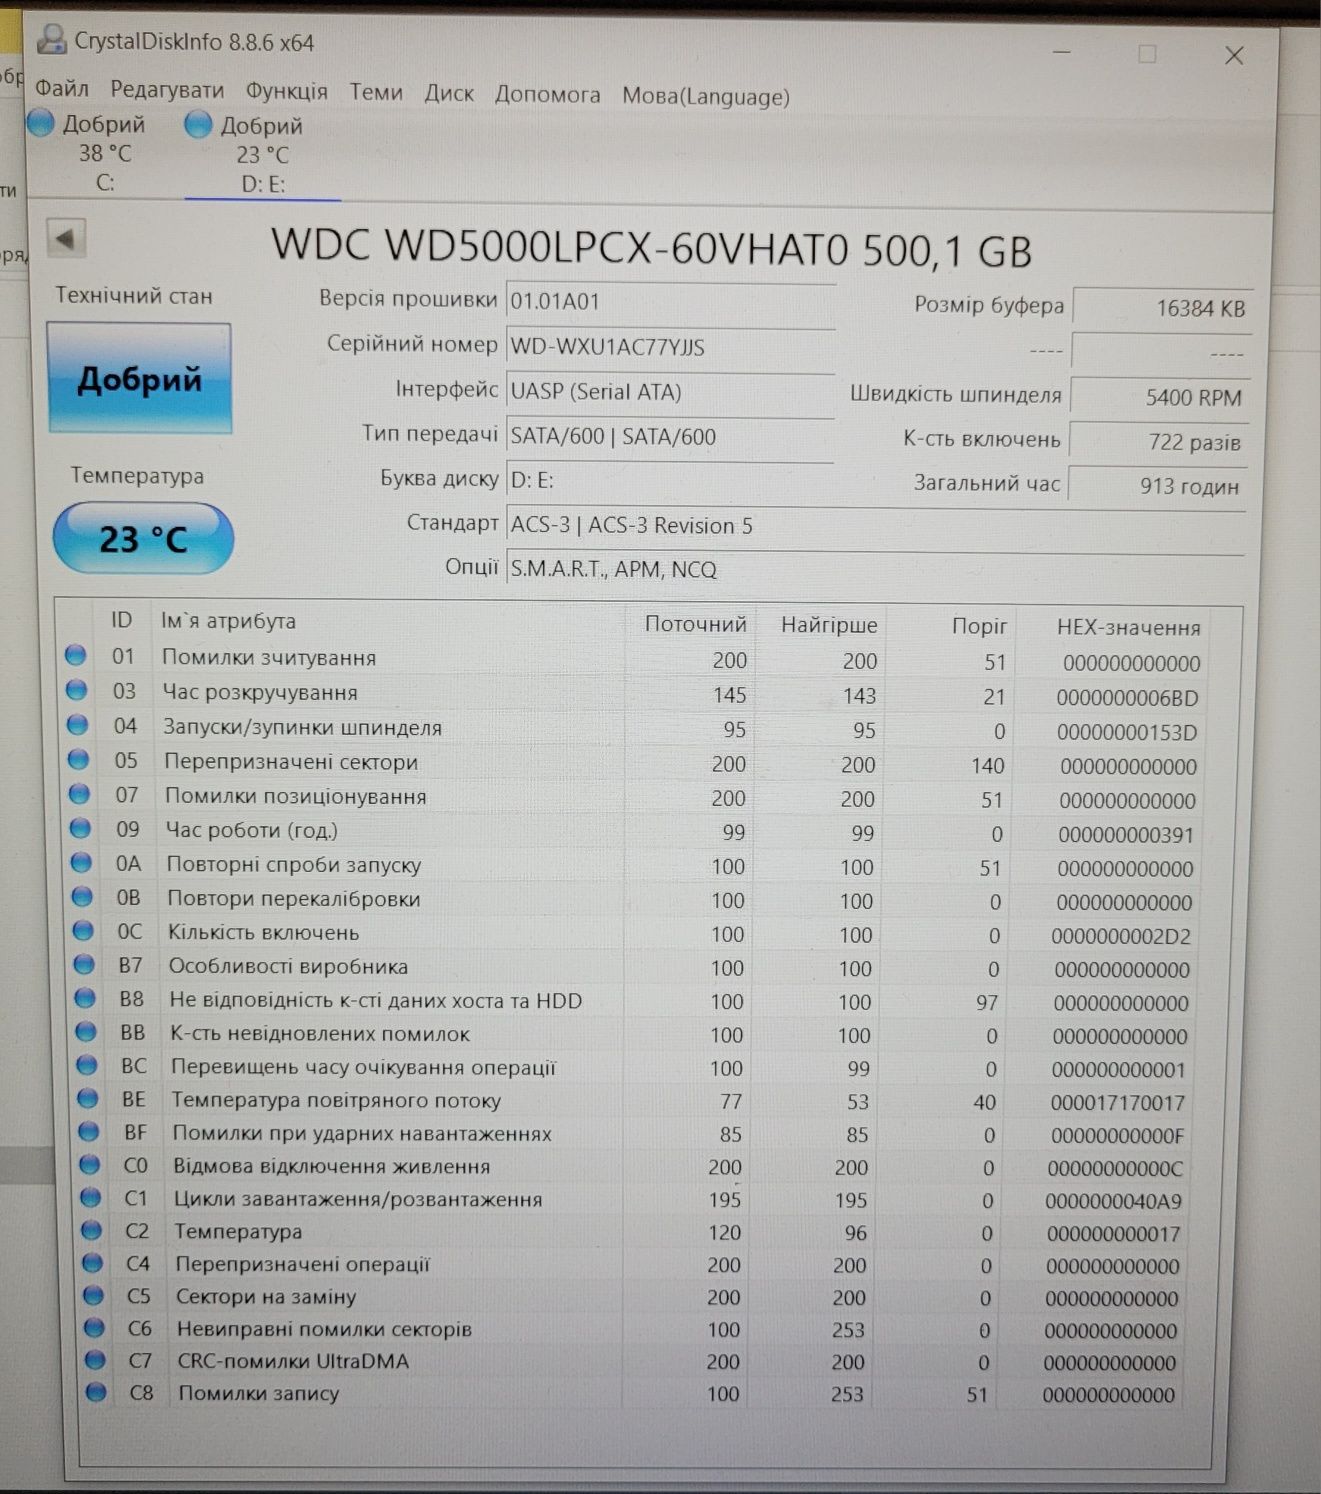Screen dimensions: 1321x1494
Task: Open the Допомога menu
Action: point(547,95)
